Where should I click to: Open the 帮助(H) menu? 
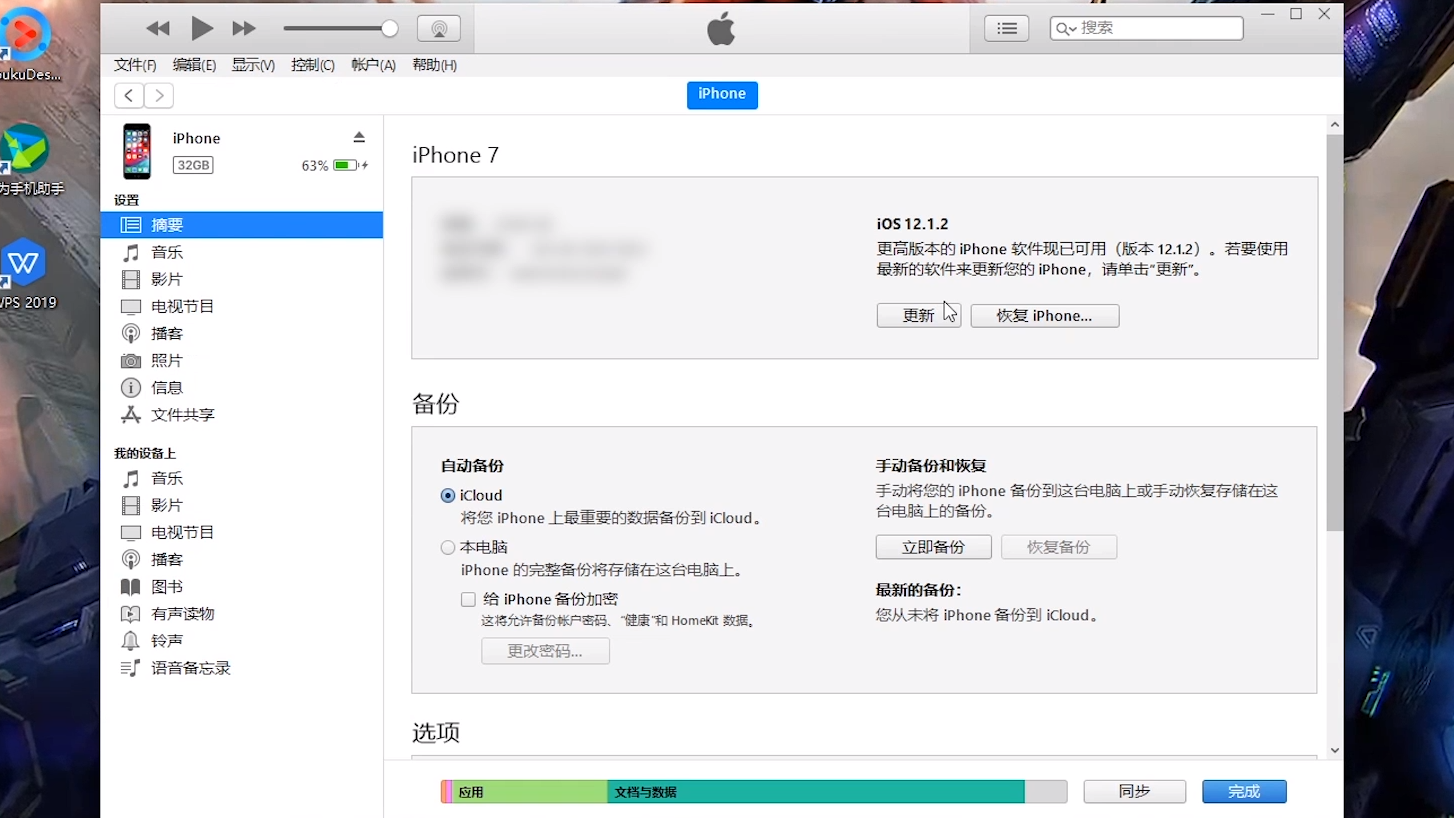click(x=434, y=65)
